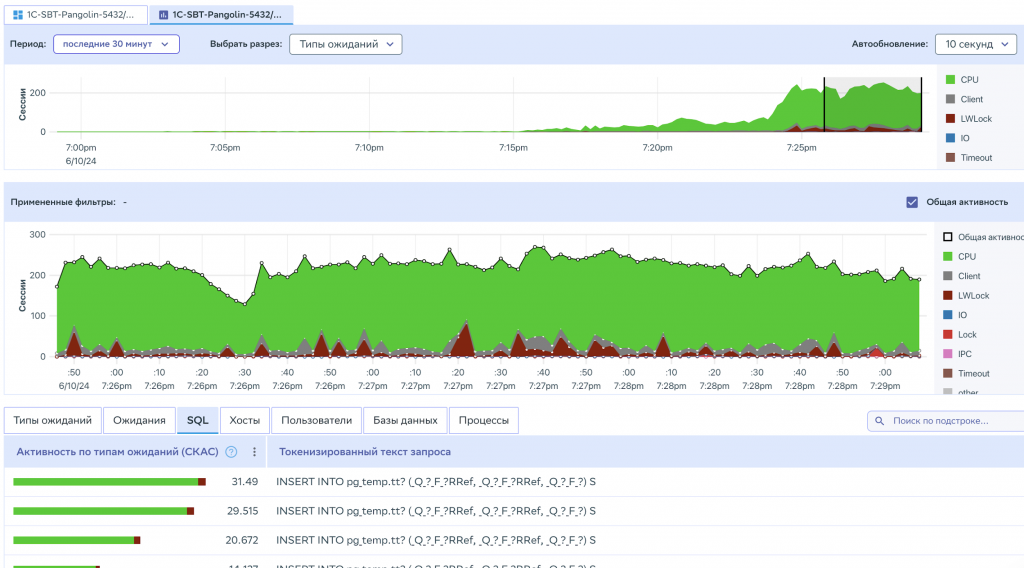The width and height of the screenshot is (1024, 568).
Task: Hide Общая активность line in detailed legend
Action: (948, 237)
